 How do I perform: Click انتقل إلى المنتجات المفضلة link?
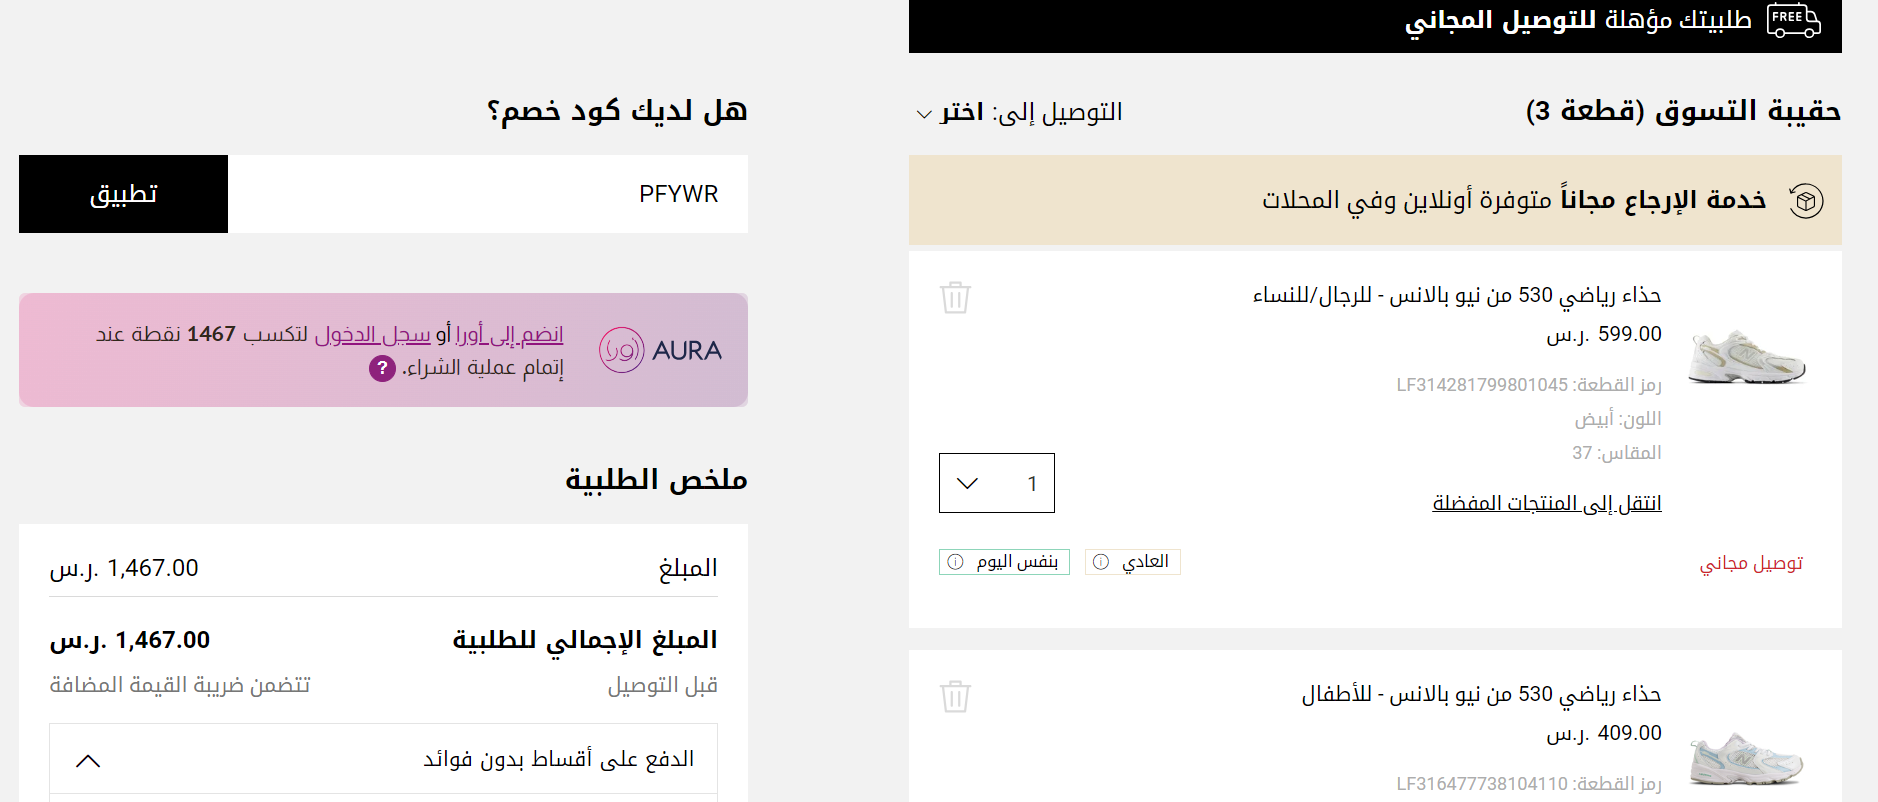point(1547,503)
